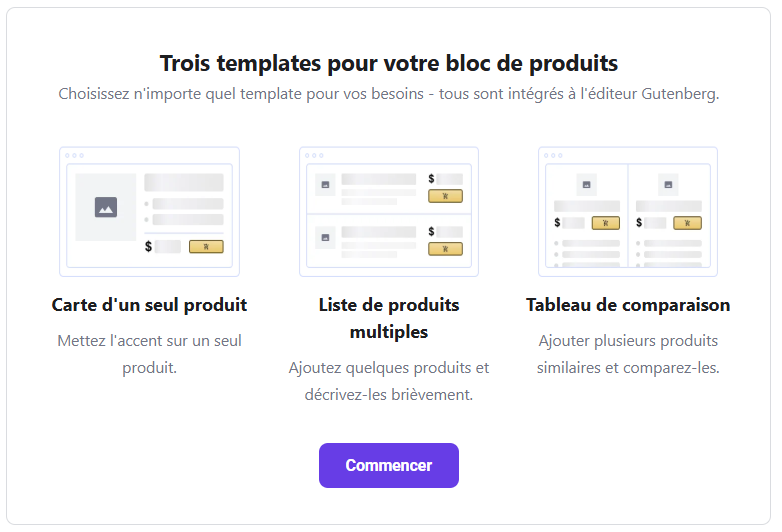Select the "Carte d'un seul produit" heading
This screenshot has height=532, width=782.
(x=149, y=305)
